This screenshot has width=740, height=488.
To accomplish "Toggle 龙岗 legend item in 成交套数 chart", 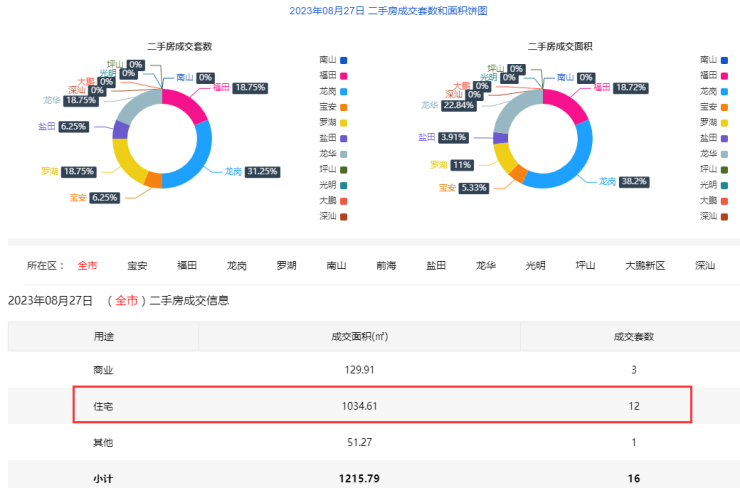I will 333,91.
